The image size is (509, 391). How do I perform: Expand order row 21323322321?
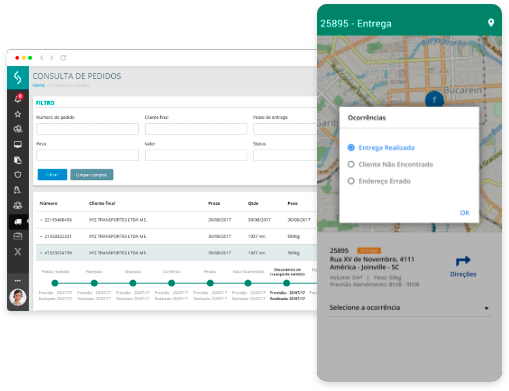(x=41, y=236)
